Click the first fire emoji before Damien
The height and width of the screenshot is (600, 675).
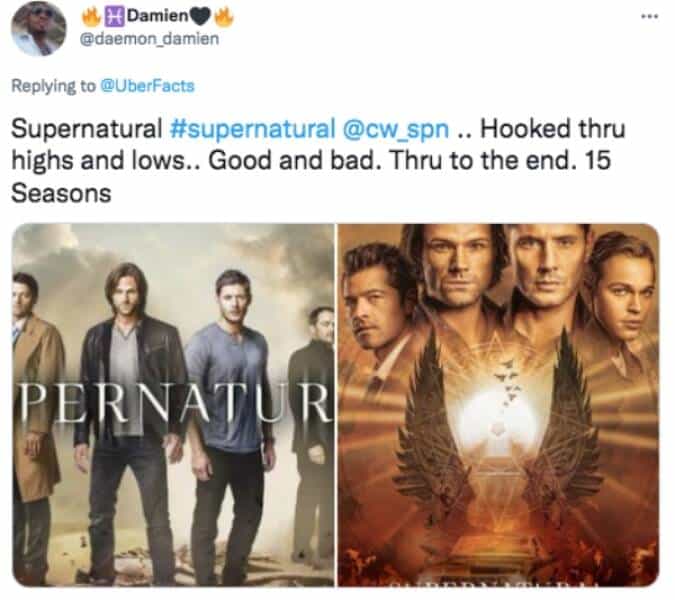tap(91, 17)
